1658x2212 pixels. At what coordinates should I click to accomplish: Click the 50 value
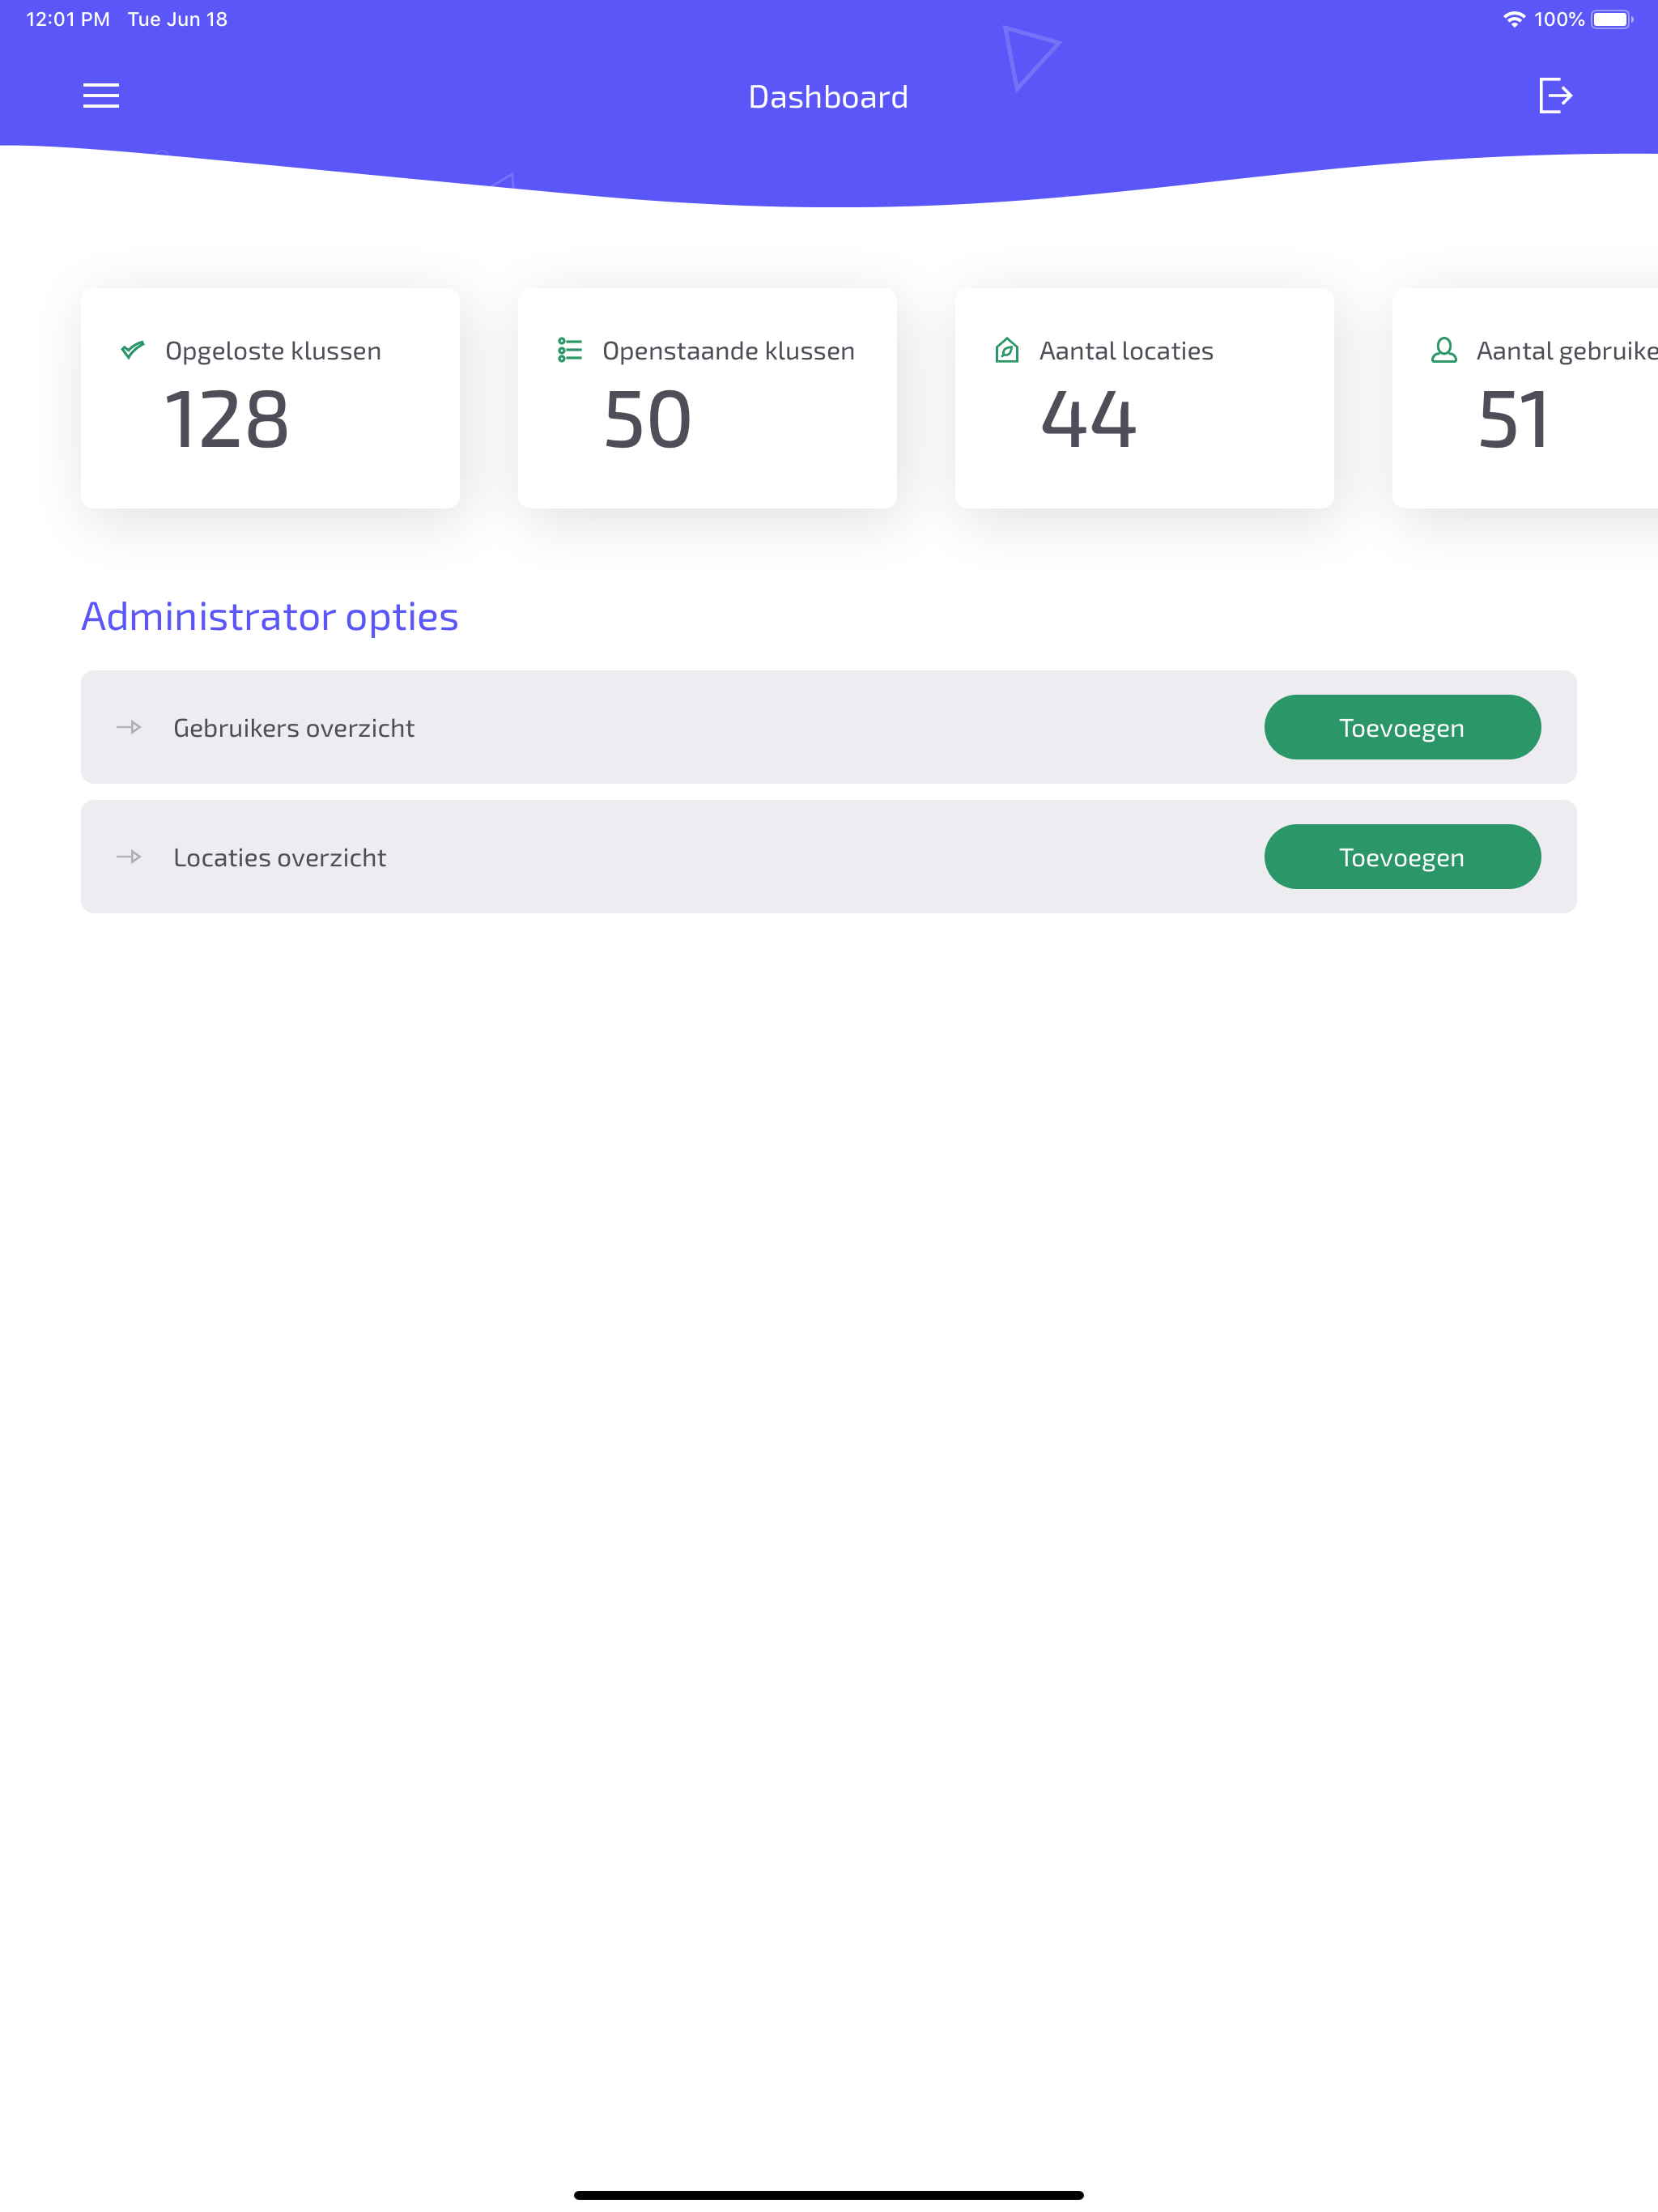tap(648, 420)
